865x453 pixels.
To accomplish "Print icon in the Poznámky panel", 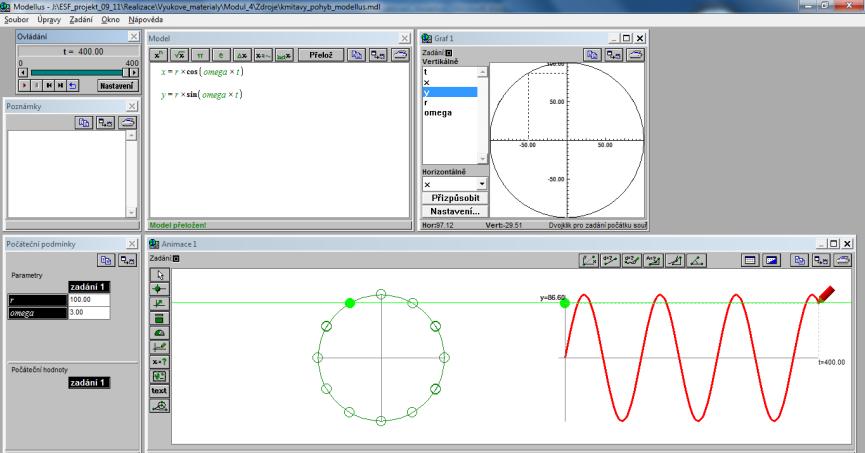I will (127, 122).
